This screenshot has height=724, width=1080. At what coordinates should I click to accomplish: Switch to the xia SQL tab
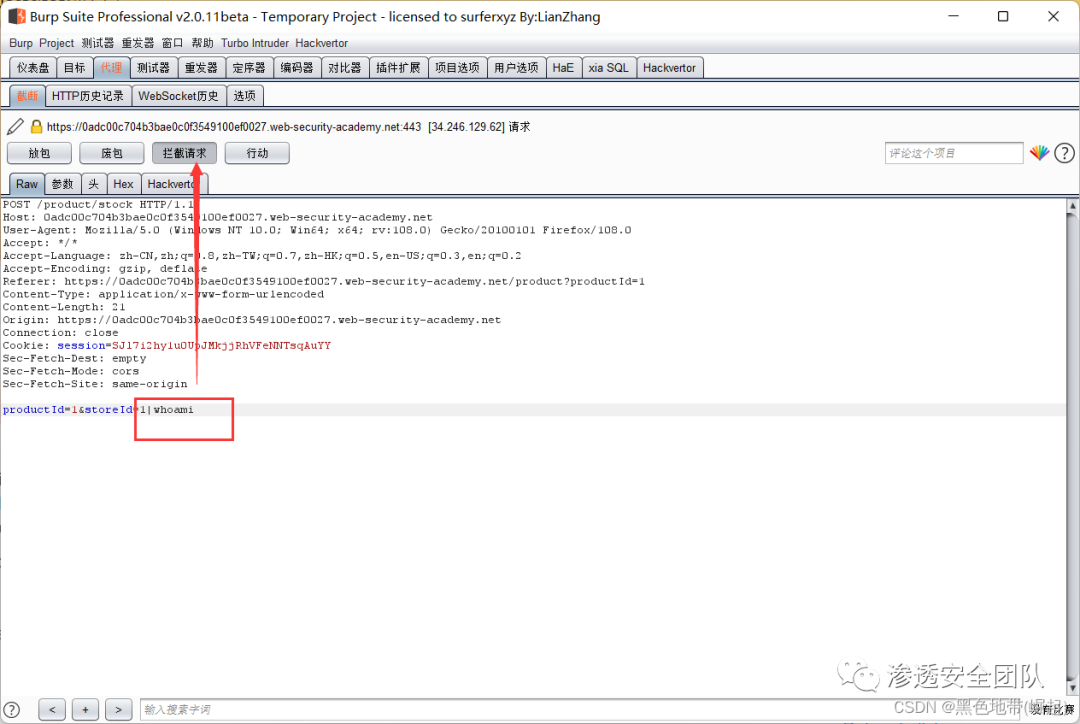[609, 68]
